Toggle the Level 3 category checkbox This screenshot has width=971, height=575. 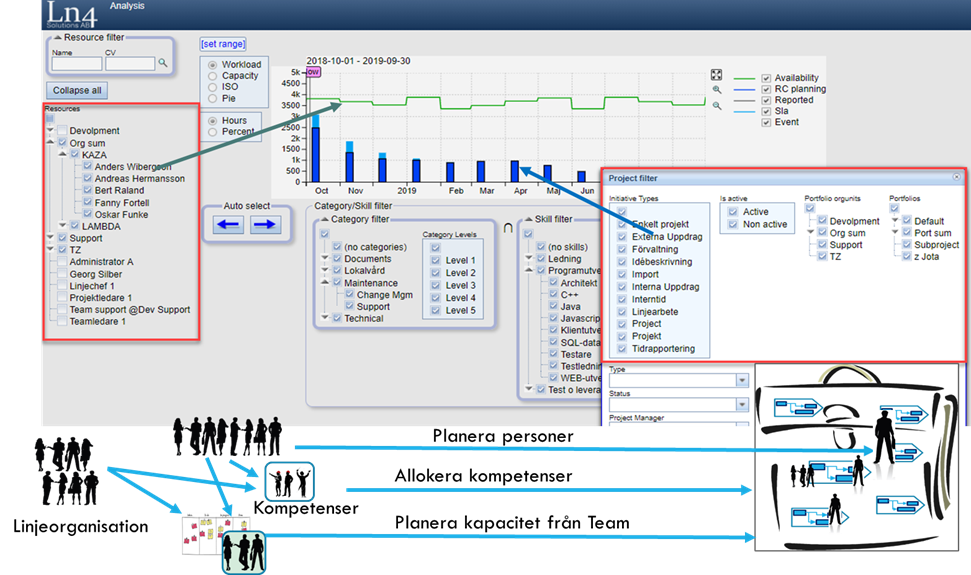tap(435, 285)
